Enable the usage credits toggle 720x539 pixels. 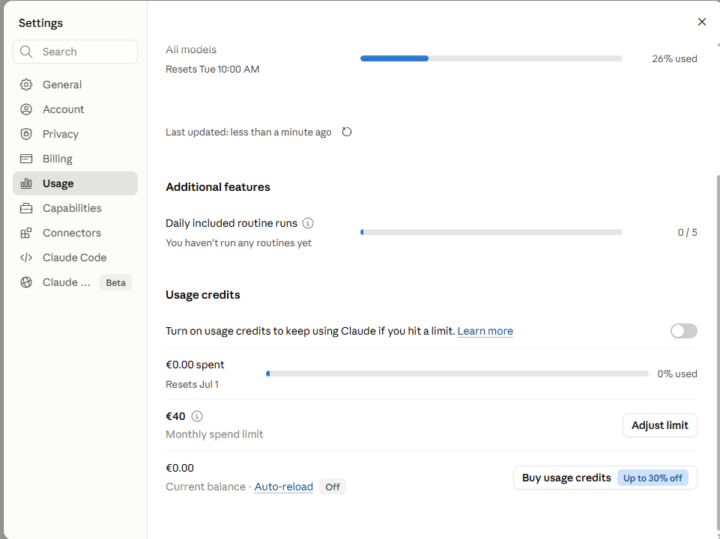coord(684,331)
